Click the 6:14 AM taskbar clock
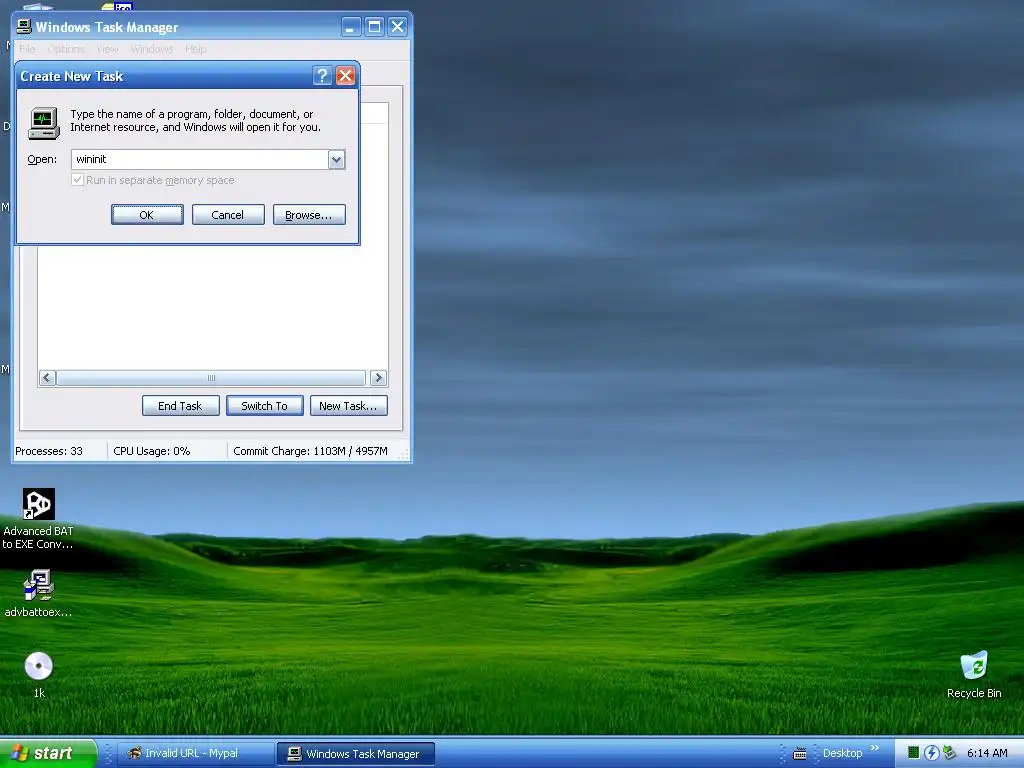Image resolution: width=1024 pixels, height=768 pixels. click(x=987, y=753)
